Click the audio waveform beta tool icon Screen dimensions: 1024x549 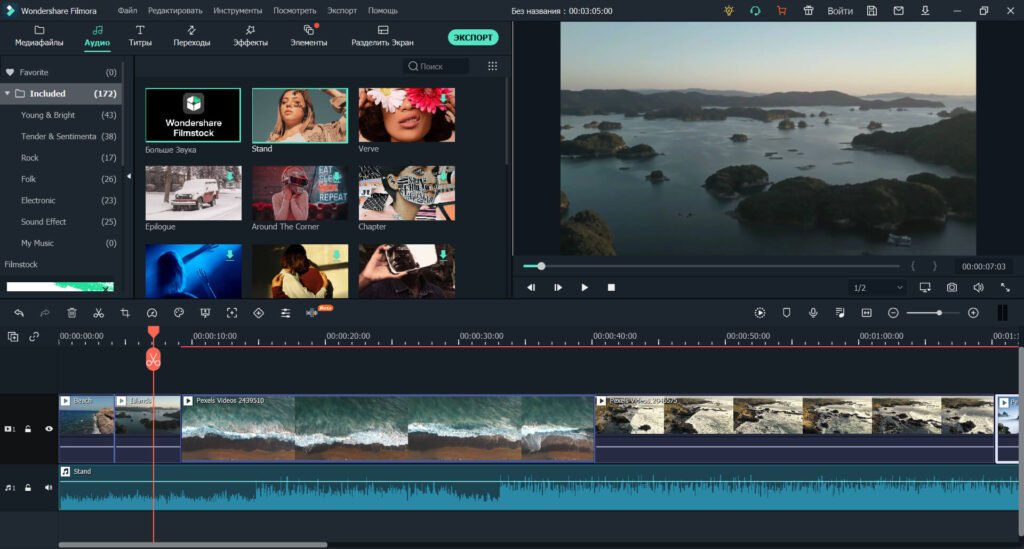coord(312,313)
